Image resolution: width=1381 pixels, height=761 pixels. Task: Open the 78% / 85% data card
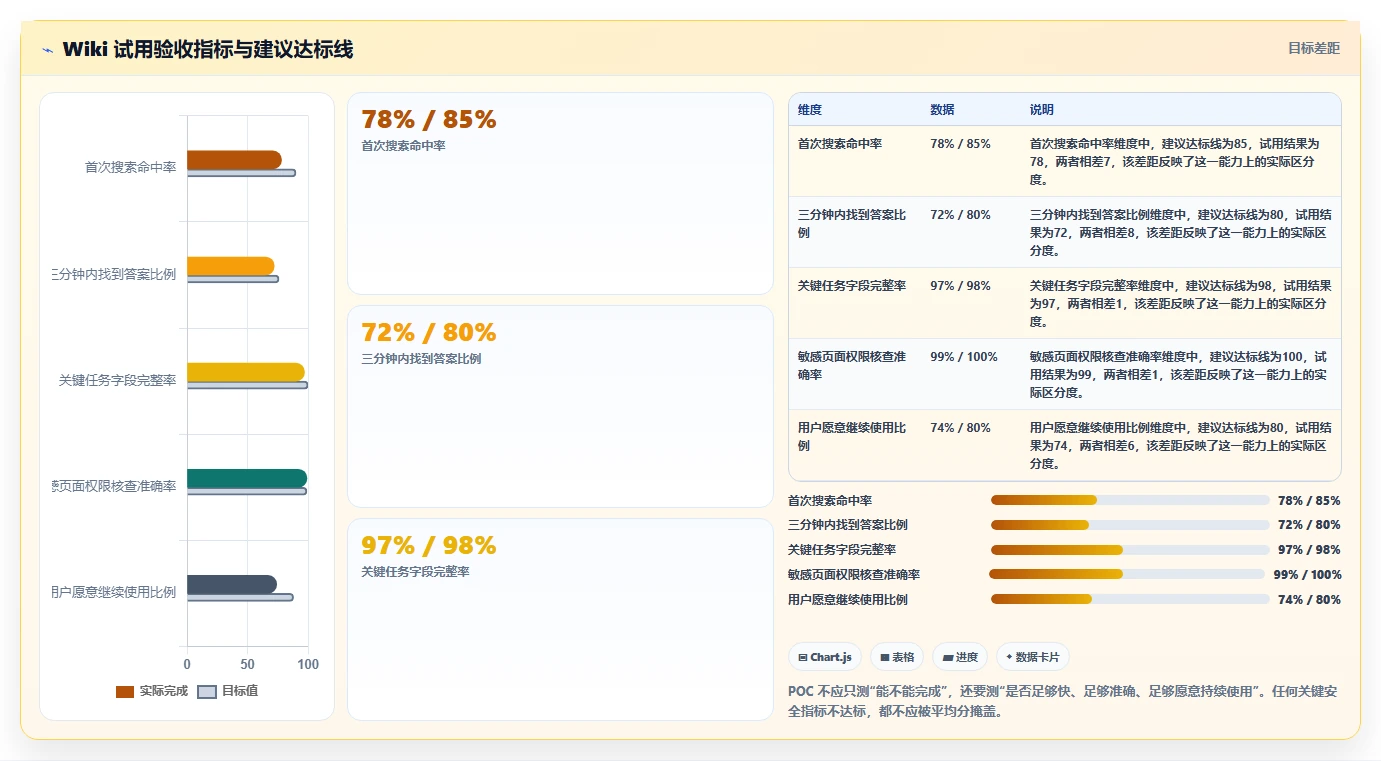[560, 194]
